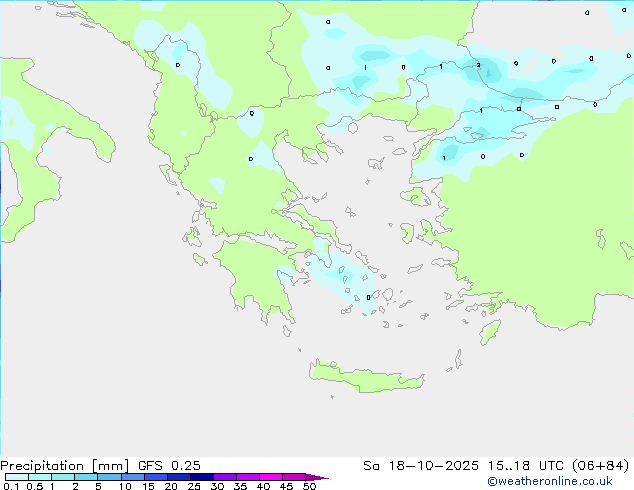Click the '35' legend tick label
This screenshot has width=634, height=490.
(x=240, y=486)
